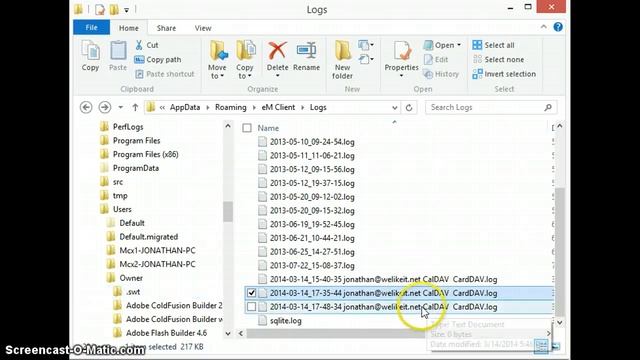Click the file list horizontal scroll left arrow
Image resolution: width=640 pixels, height=360 pixels.
point(241,333)
